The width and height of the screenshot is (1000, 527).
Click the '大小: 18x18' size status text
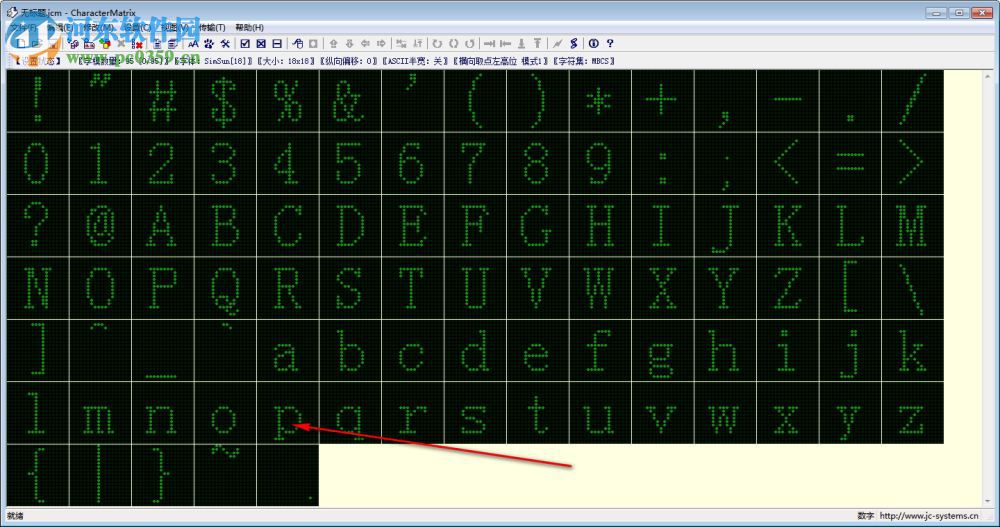click(287, 61)
